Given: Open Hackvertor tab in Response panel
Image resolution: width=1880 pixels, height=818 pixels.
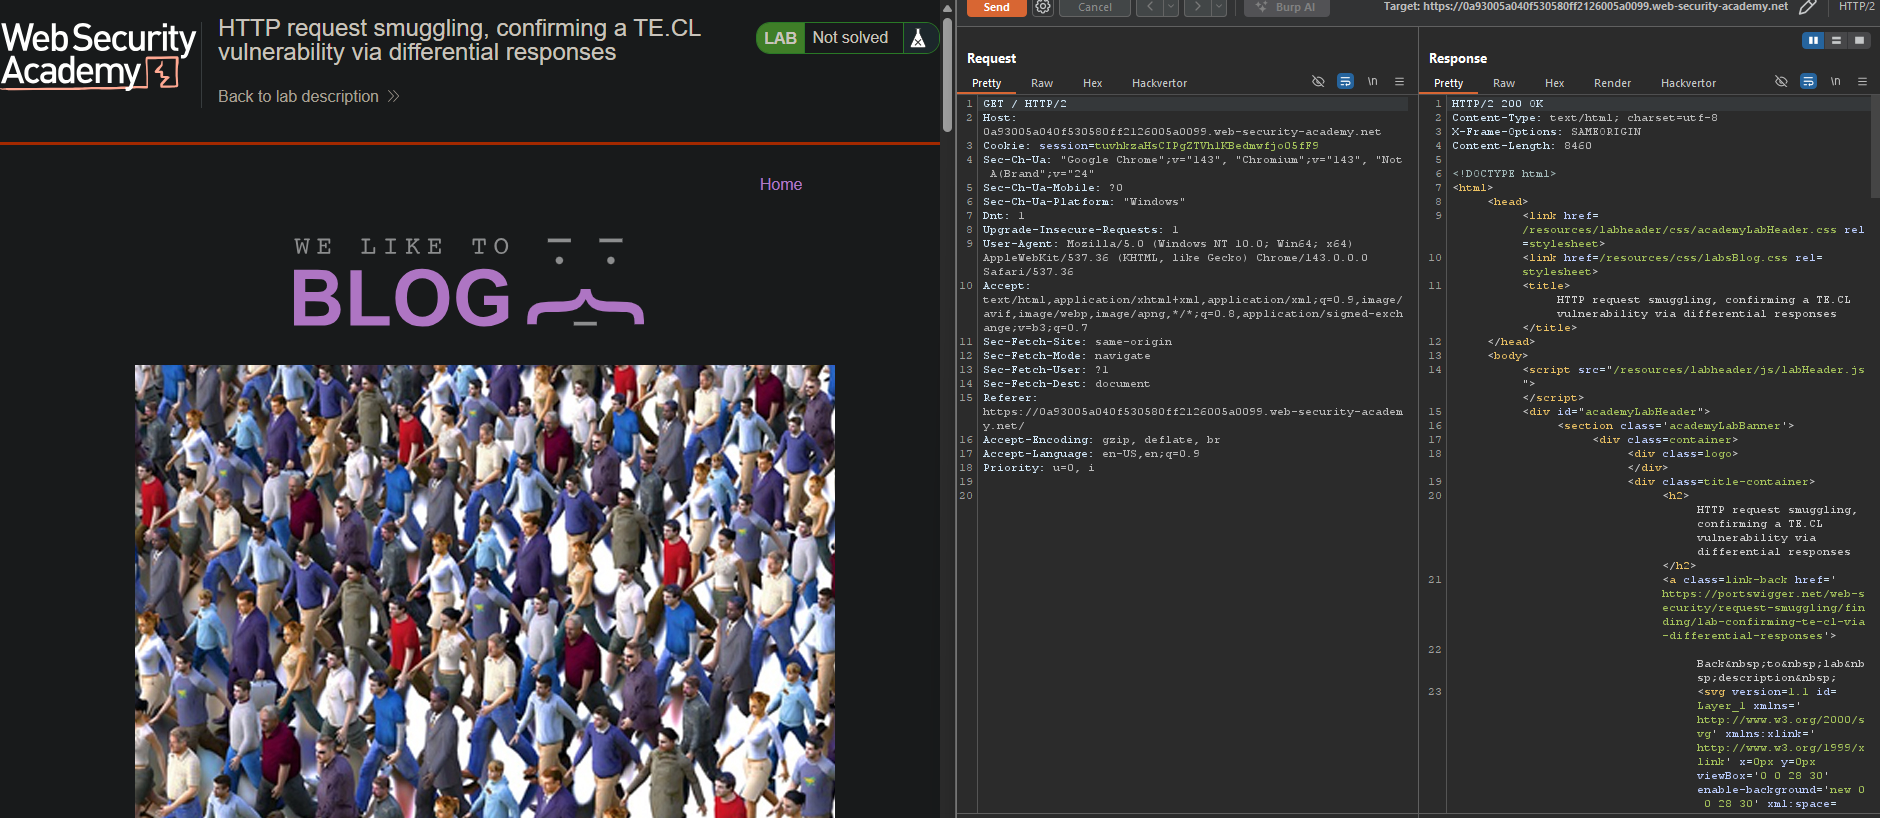Looking at the screenshot, I should pyautogui.click(x=1688, y=83).
